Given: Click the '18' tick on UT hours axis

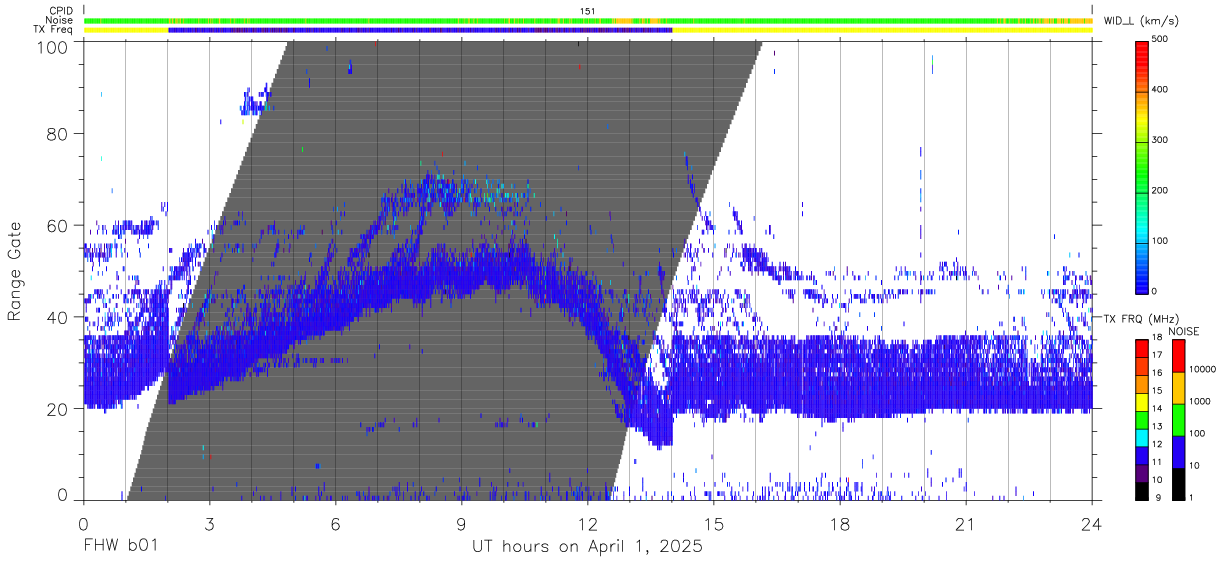Looking at the screenshot, I should [840, 524].
